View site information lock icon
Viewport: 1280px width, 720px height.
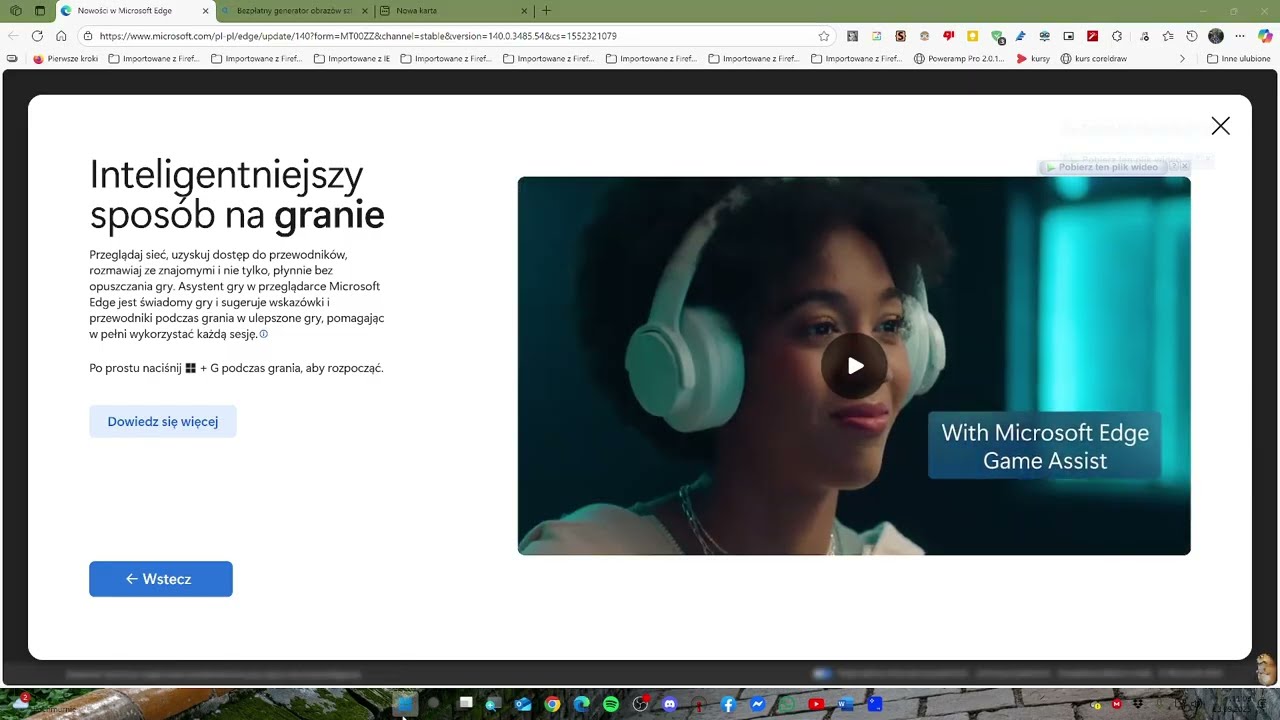point(88,36)
